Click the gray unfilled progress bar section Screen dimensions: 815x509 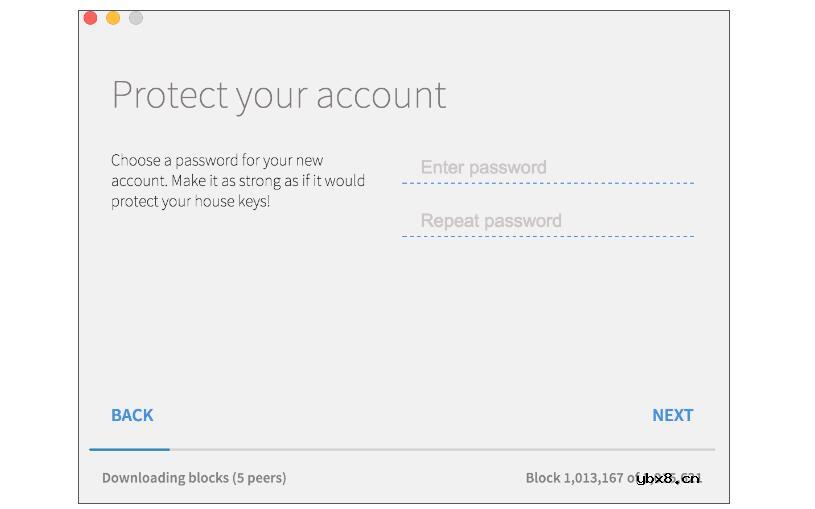(x=440, y=450)
